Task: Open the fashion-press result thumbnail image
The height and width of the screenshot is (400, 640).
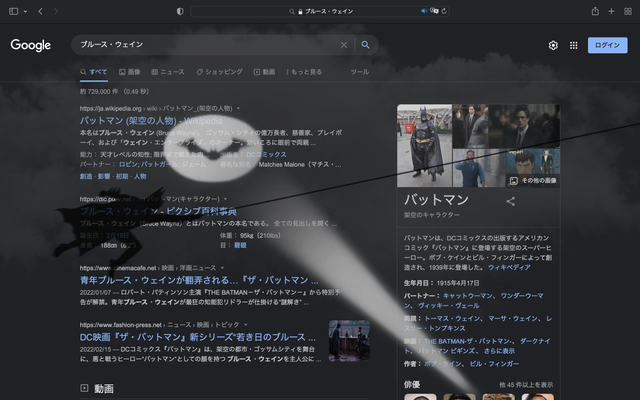Action: [349, 341]
